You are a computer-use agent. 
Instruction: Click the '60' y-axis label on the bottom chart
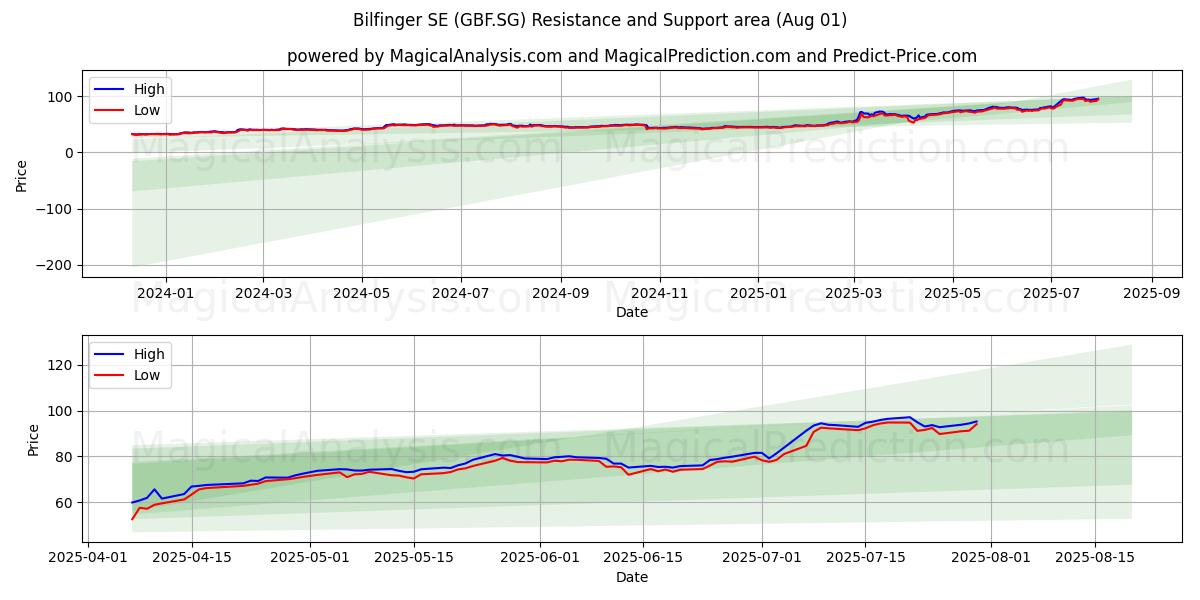[66, 503]
